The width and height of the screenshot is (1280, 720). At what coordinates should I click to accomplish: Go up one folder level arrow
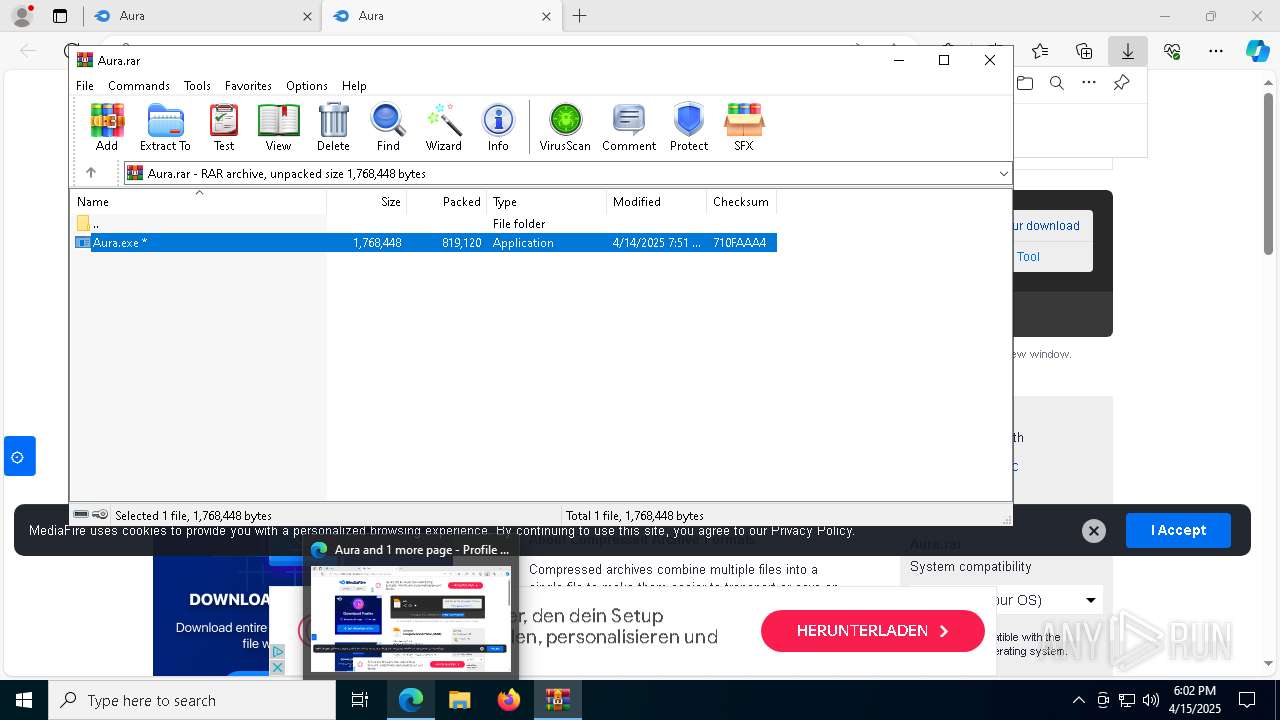pos(91,173)
